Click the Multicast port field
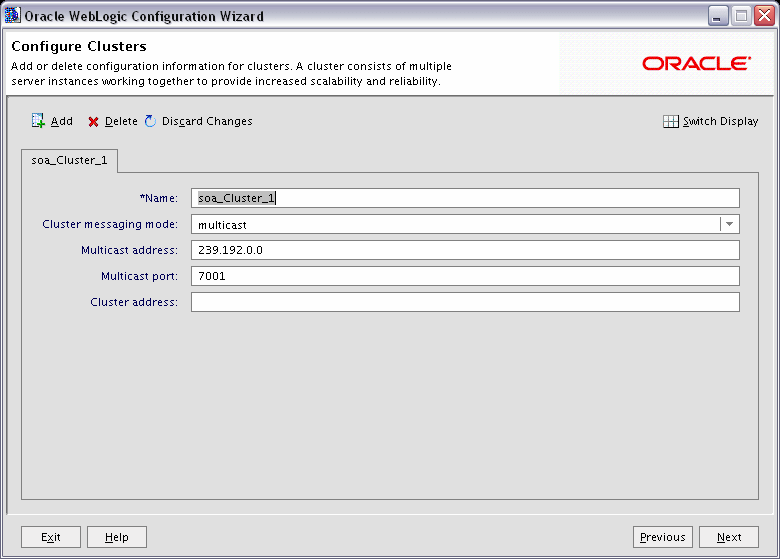Viewport: 780px width, 559px height. tap(465, 276)
